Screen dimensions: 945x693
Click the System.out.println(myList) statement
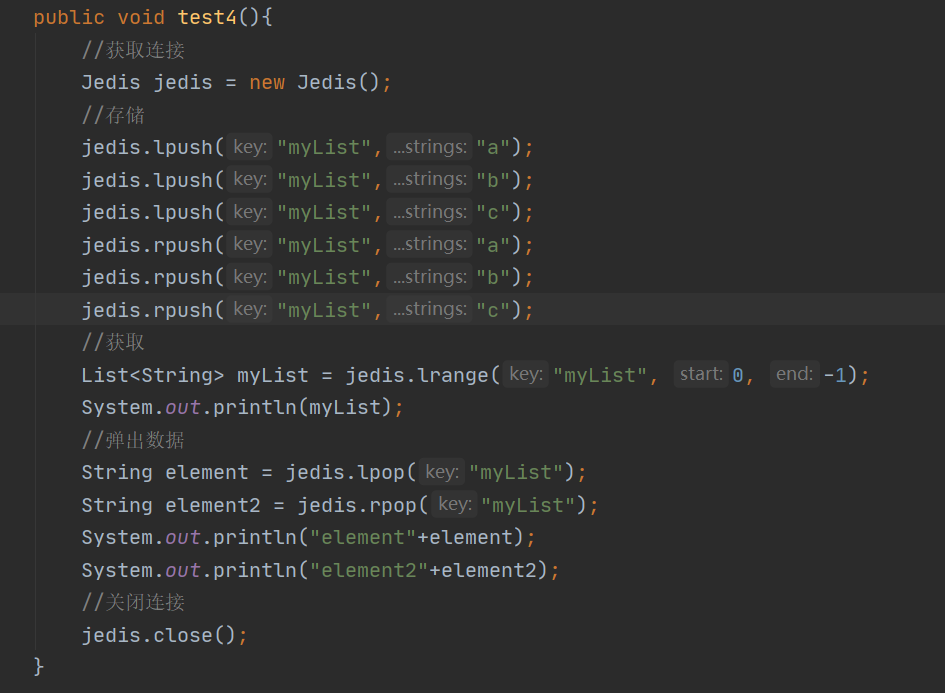[242, 408]
